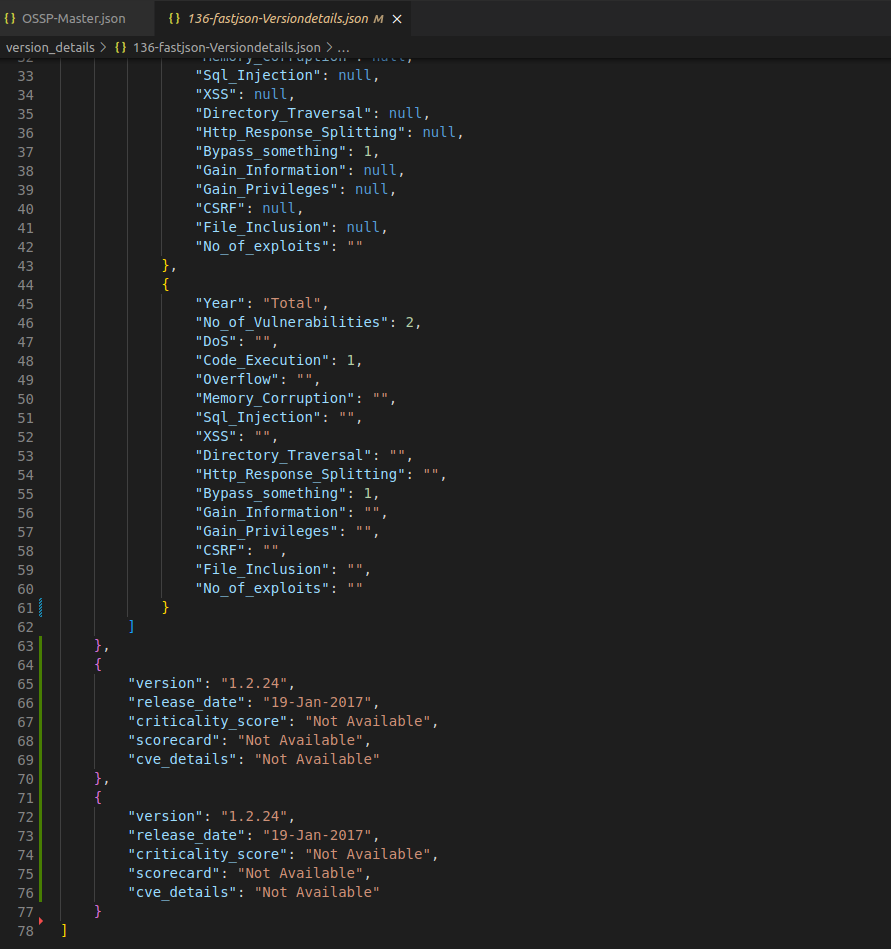The image size is (891, 949).
Task: Click "Gain_Privileges" on line 39
Action: (266, 189)
